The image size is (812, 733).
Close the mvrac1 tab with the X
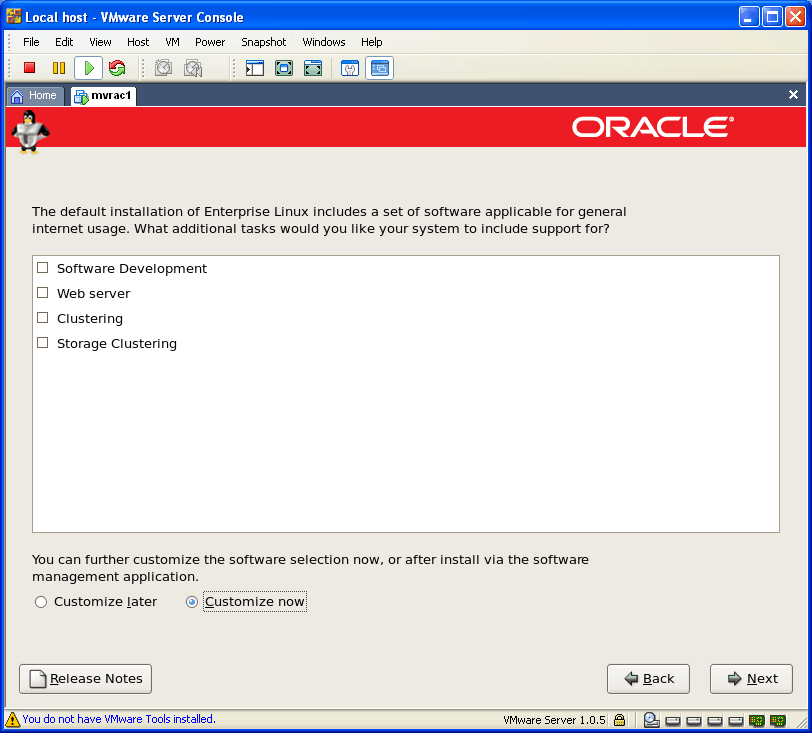[793, 95]
